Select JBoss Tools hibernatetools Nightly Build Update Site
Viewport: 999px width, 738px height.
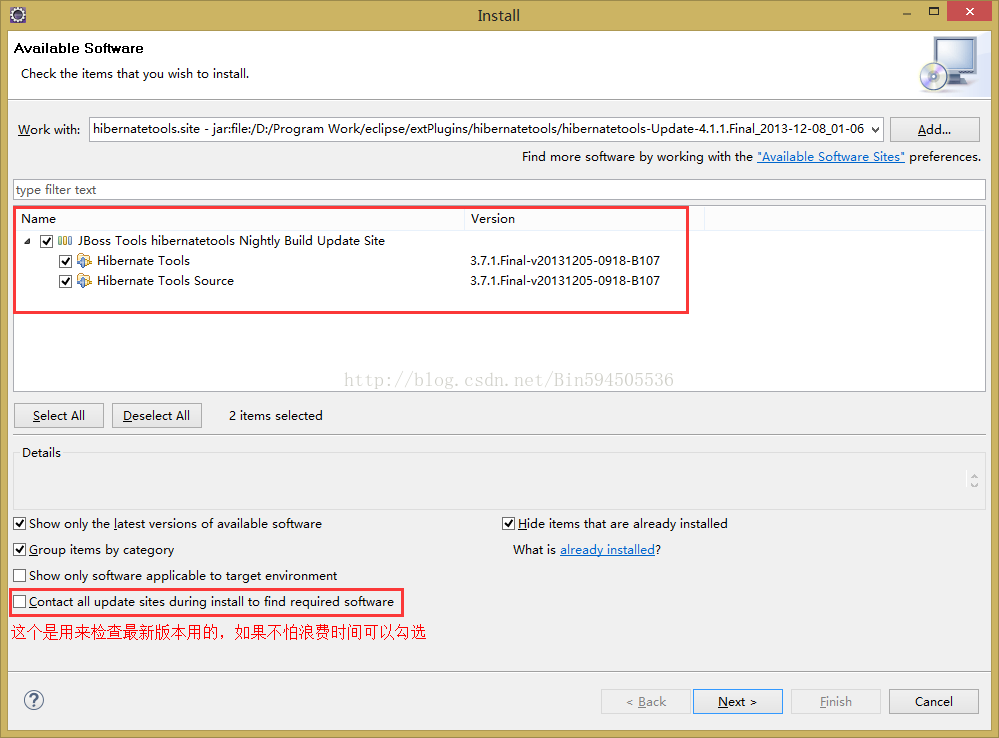[231, 241]
